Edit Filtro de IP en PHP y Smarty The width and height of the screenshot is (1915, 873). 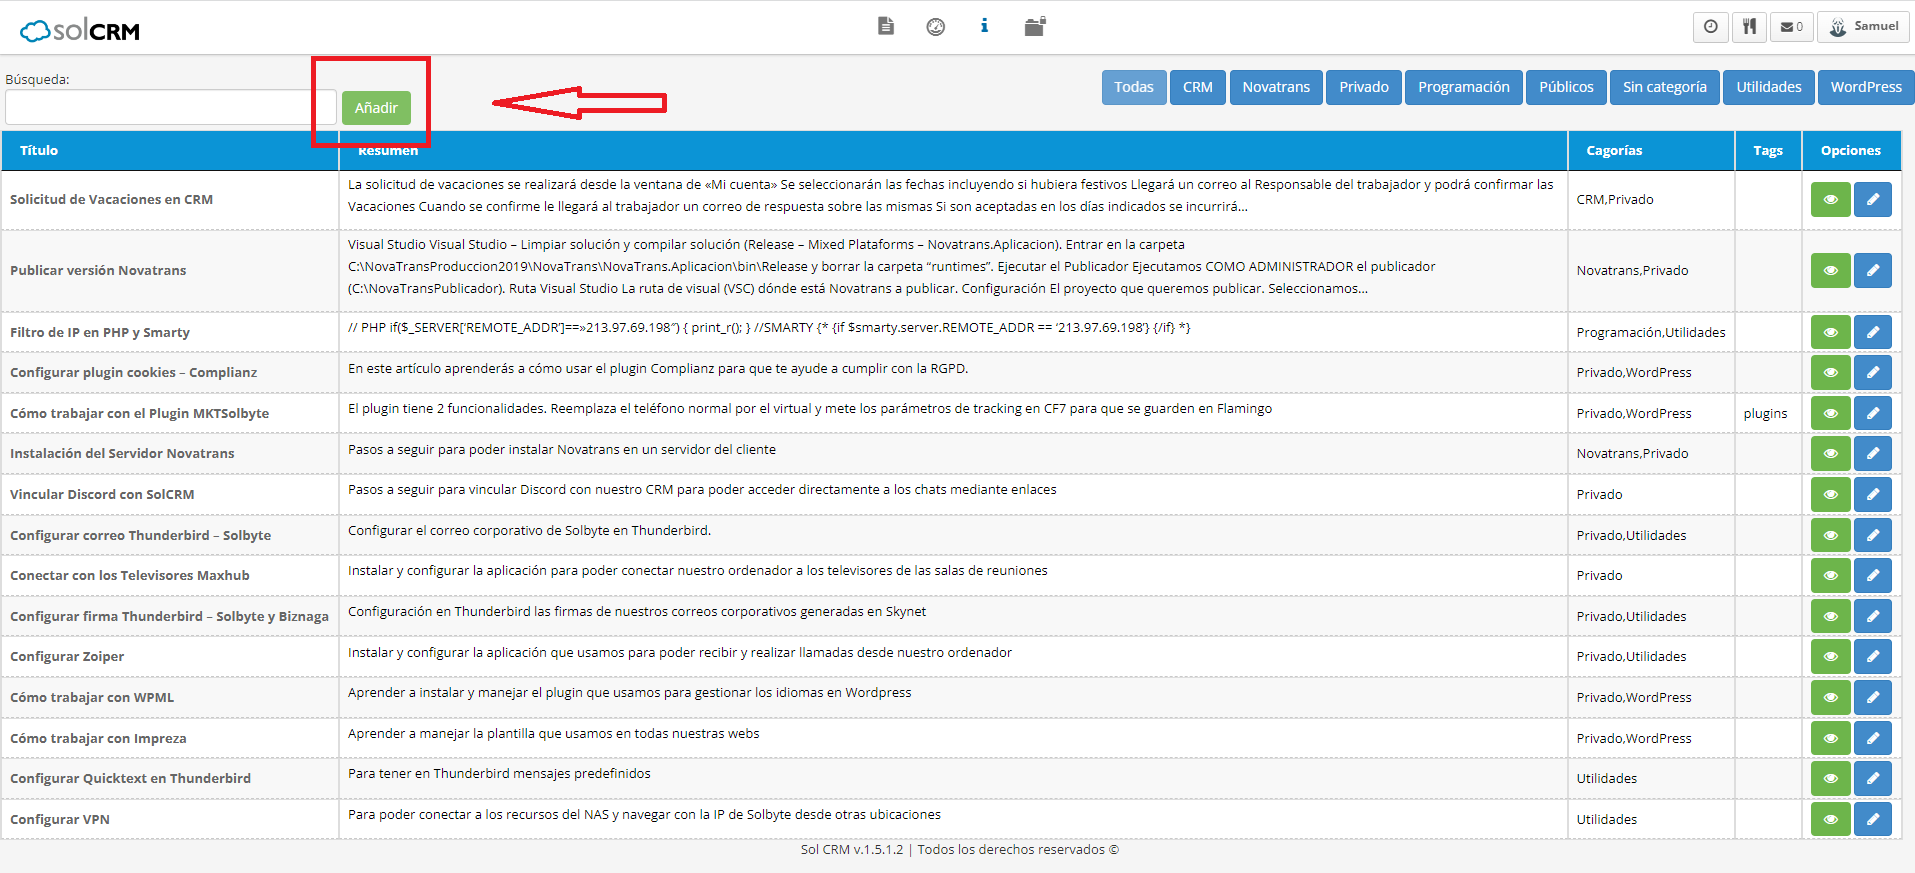tap(1872, 332)
